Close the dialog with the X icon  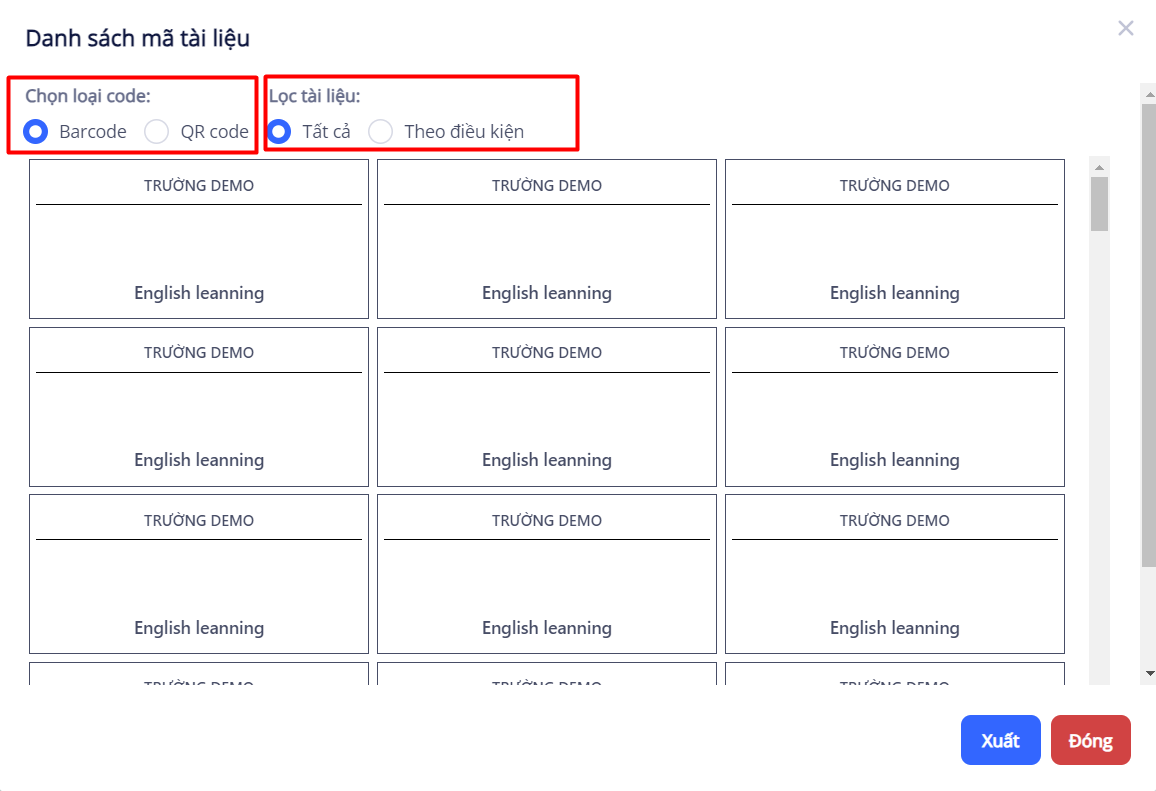tap(1126, 28)
